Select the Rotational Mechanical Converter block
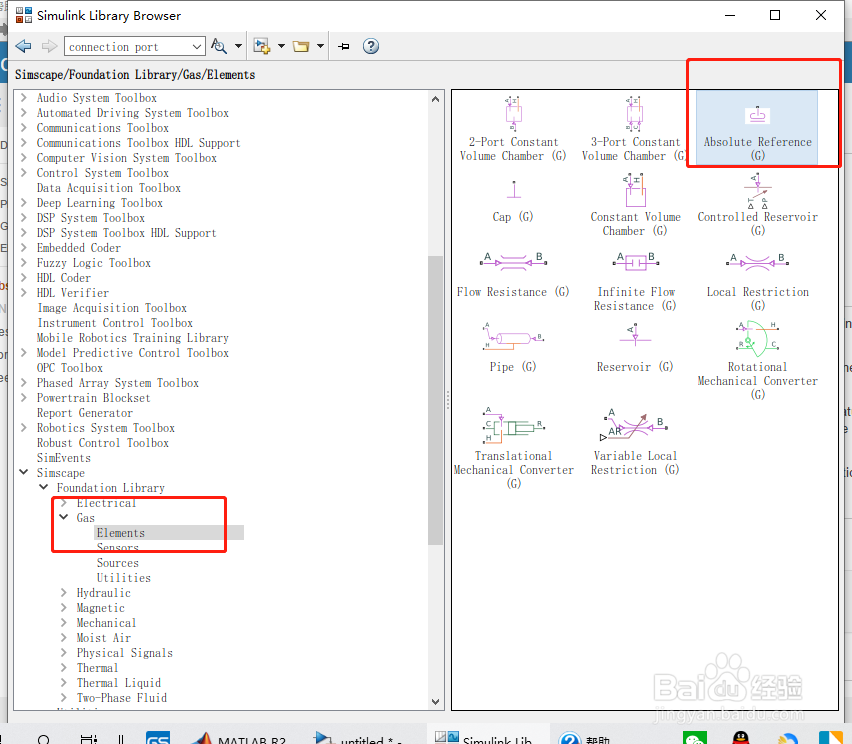 coord(757,360)
